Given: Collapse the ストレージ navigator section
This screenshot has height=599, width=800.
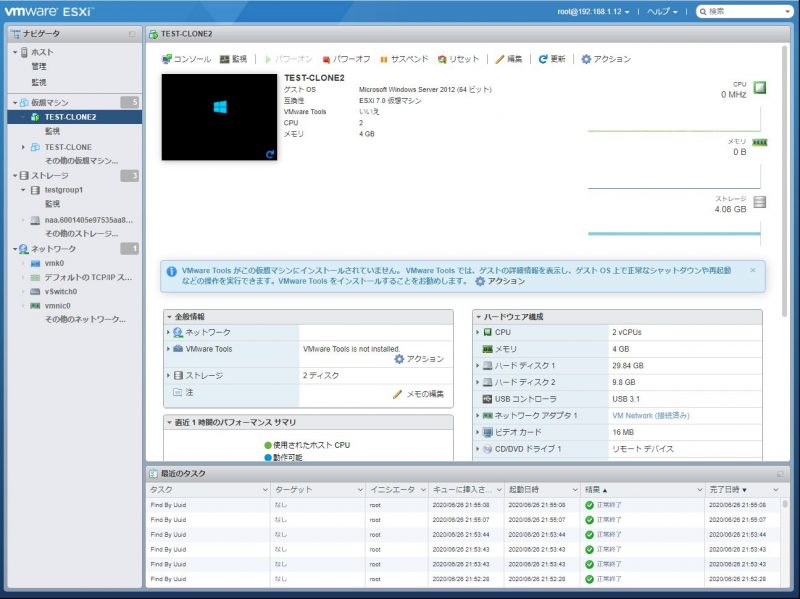Looking at the screenshot, I should coord(15,176).
